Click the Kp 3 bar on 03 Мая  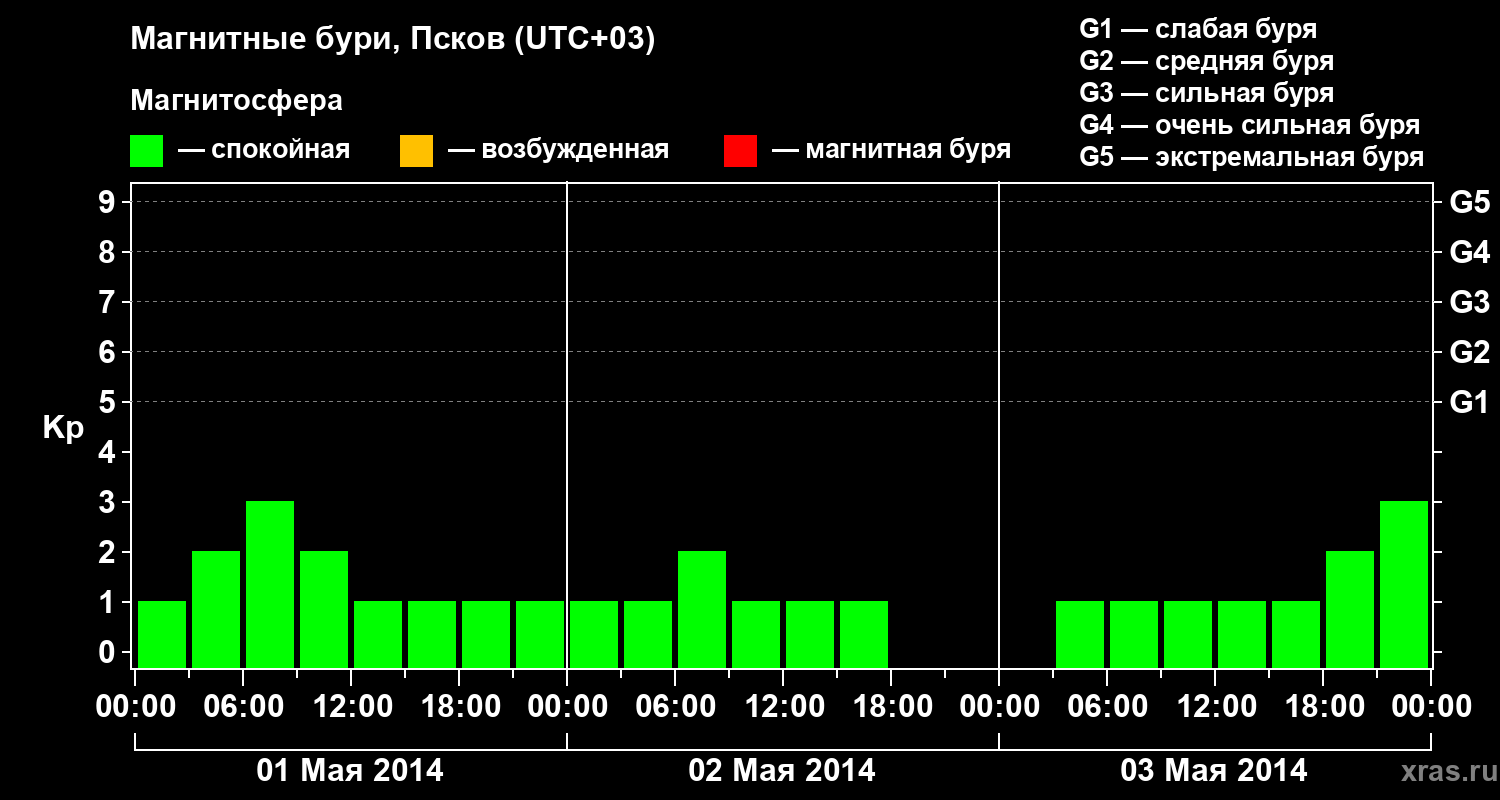tap(1404, 584)
